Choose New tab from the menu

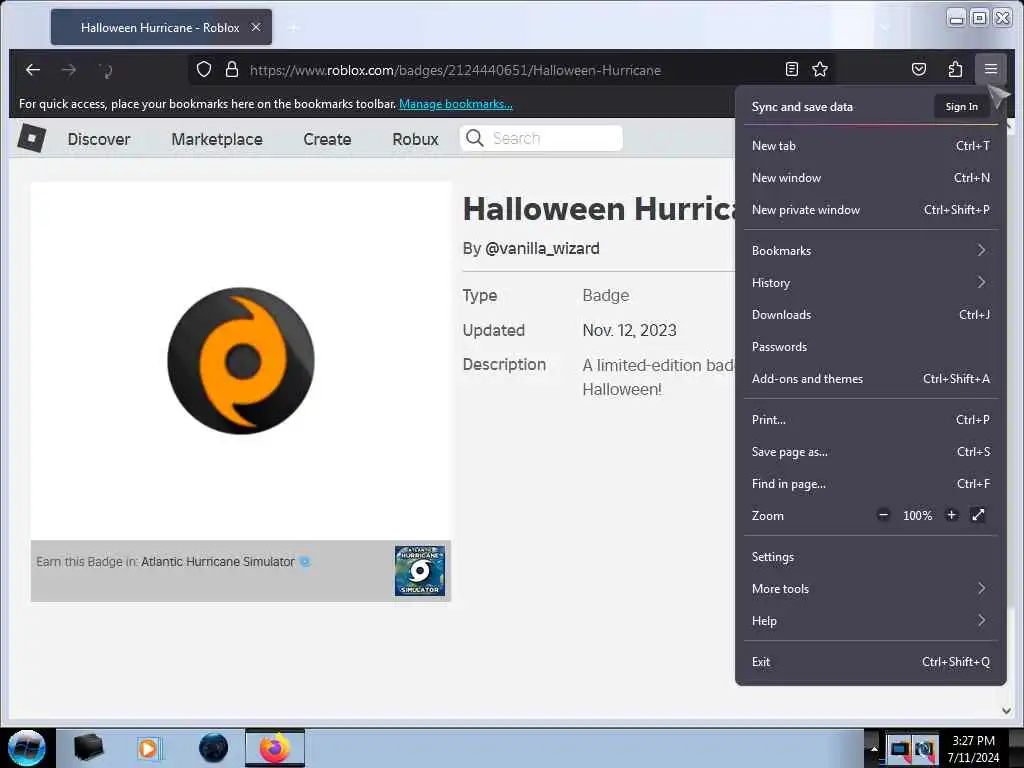point(871,146)
